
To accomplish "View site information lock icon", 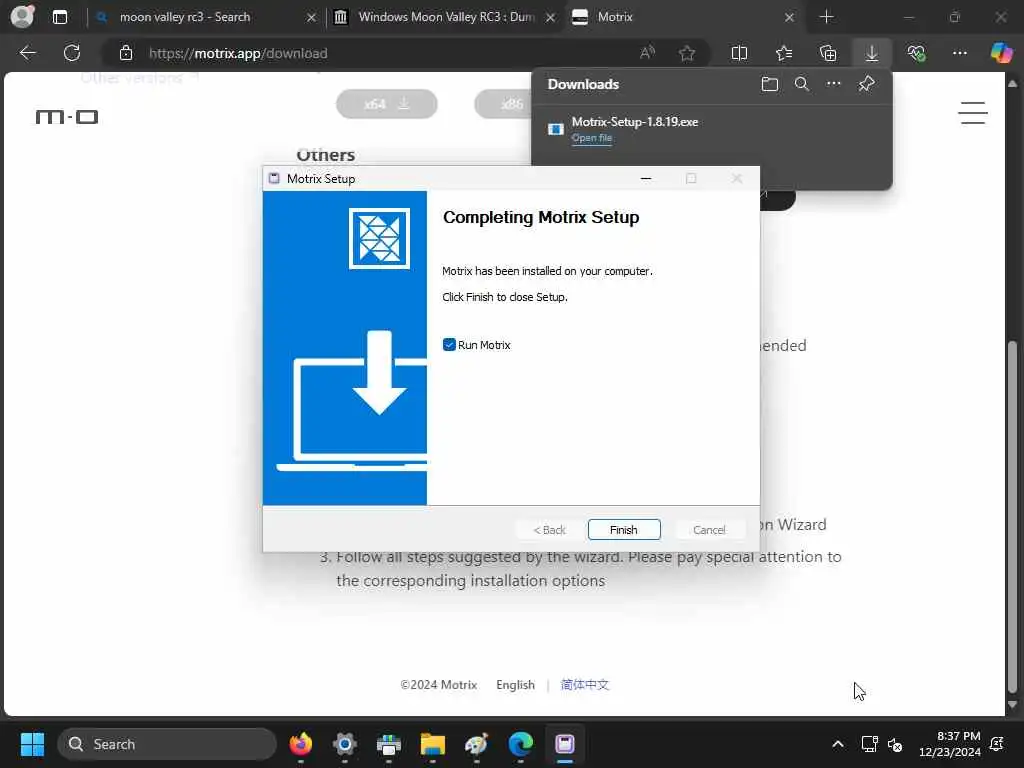I will 126,53.
